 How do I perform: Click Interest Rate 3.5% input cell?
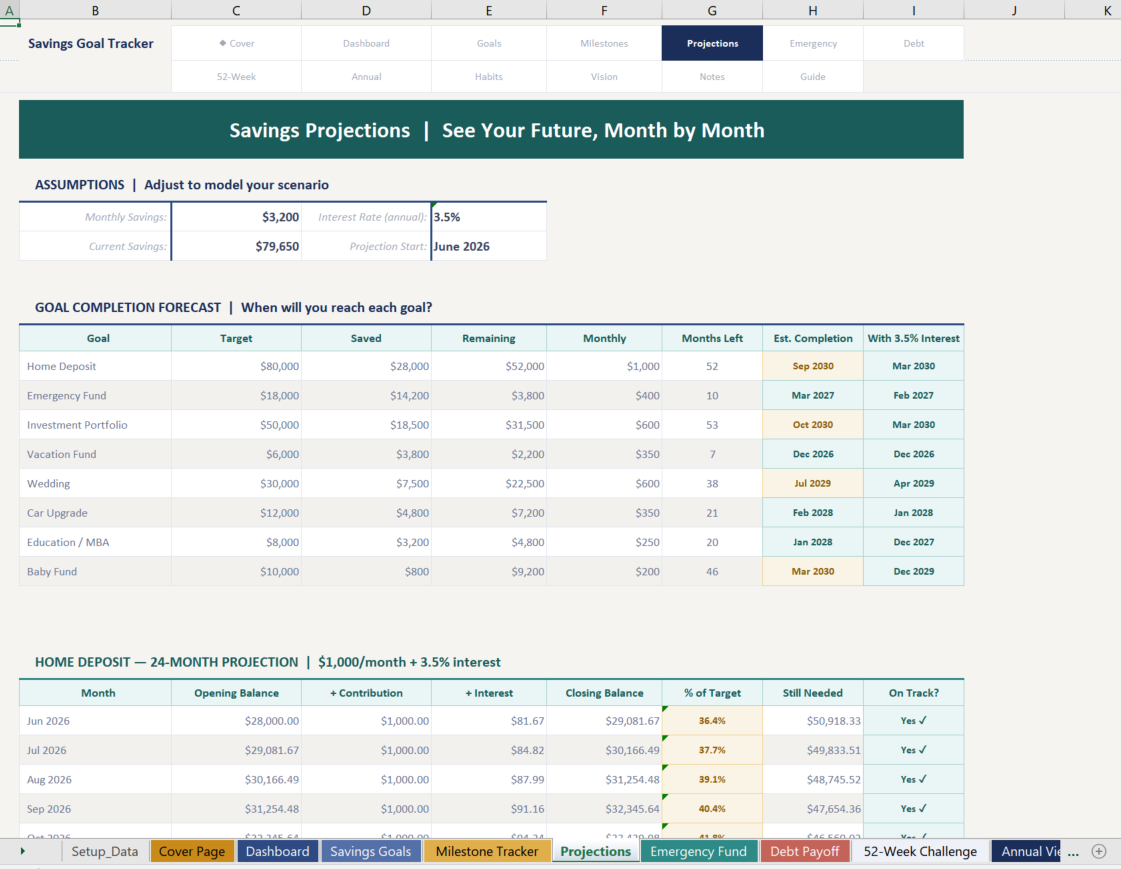click(489, 217)
